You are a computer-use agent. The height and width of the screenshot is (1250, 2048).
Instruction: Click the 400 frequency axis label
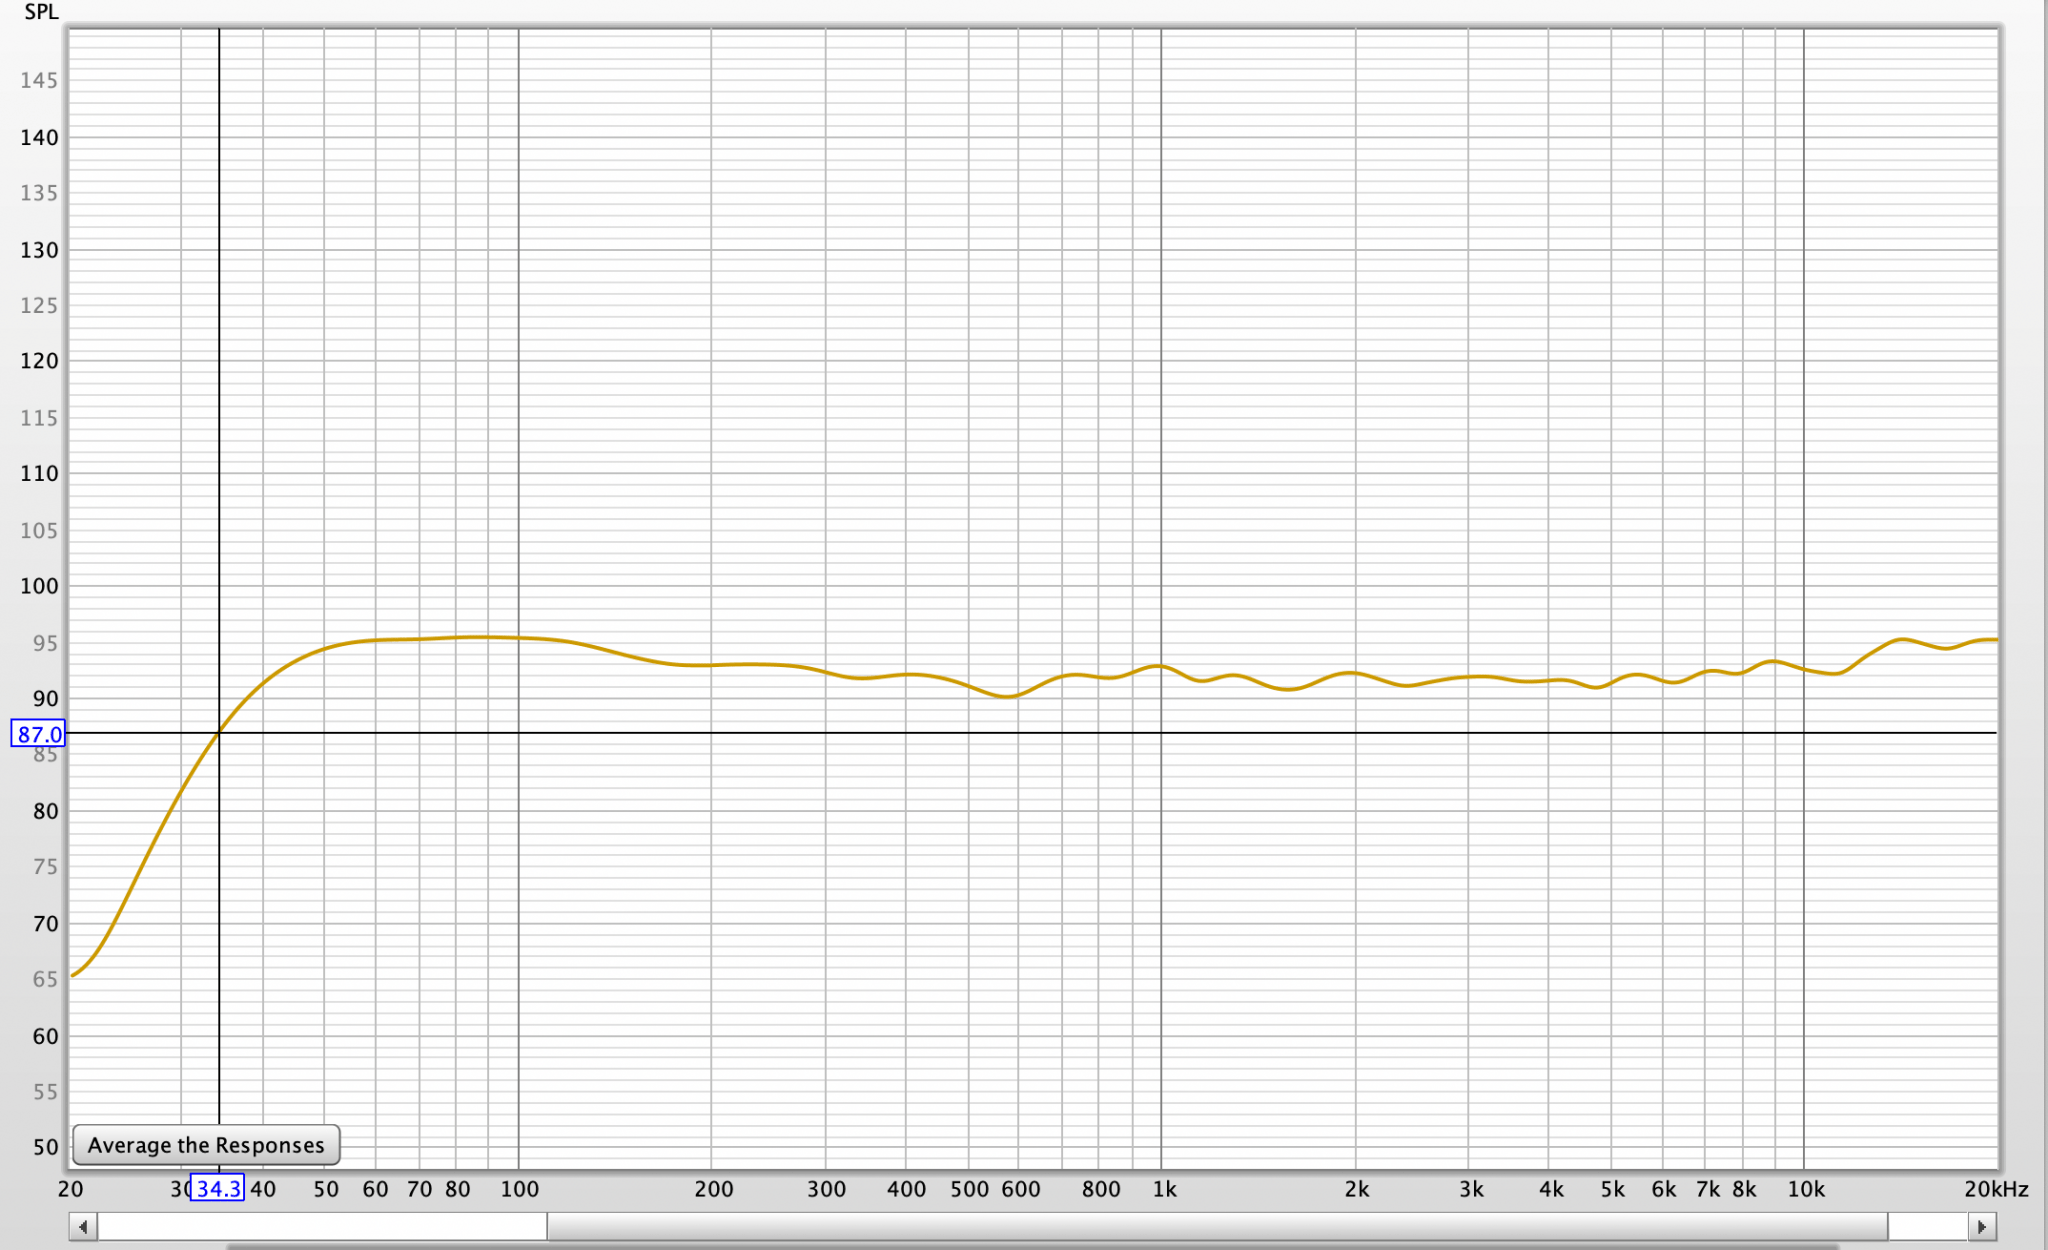click(x=906, y=1189)
